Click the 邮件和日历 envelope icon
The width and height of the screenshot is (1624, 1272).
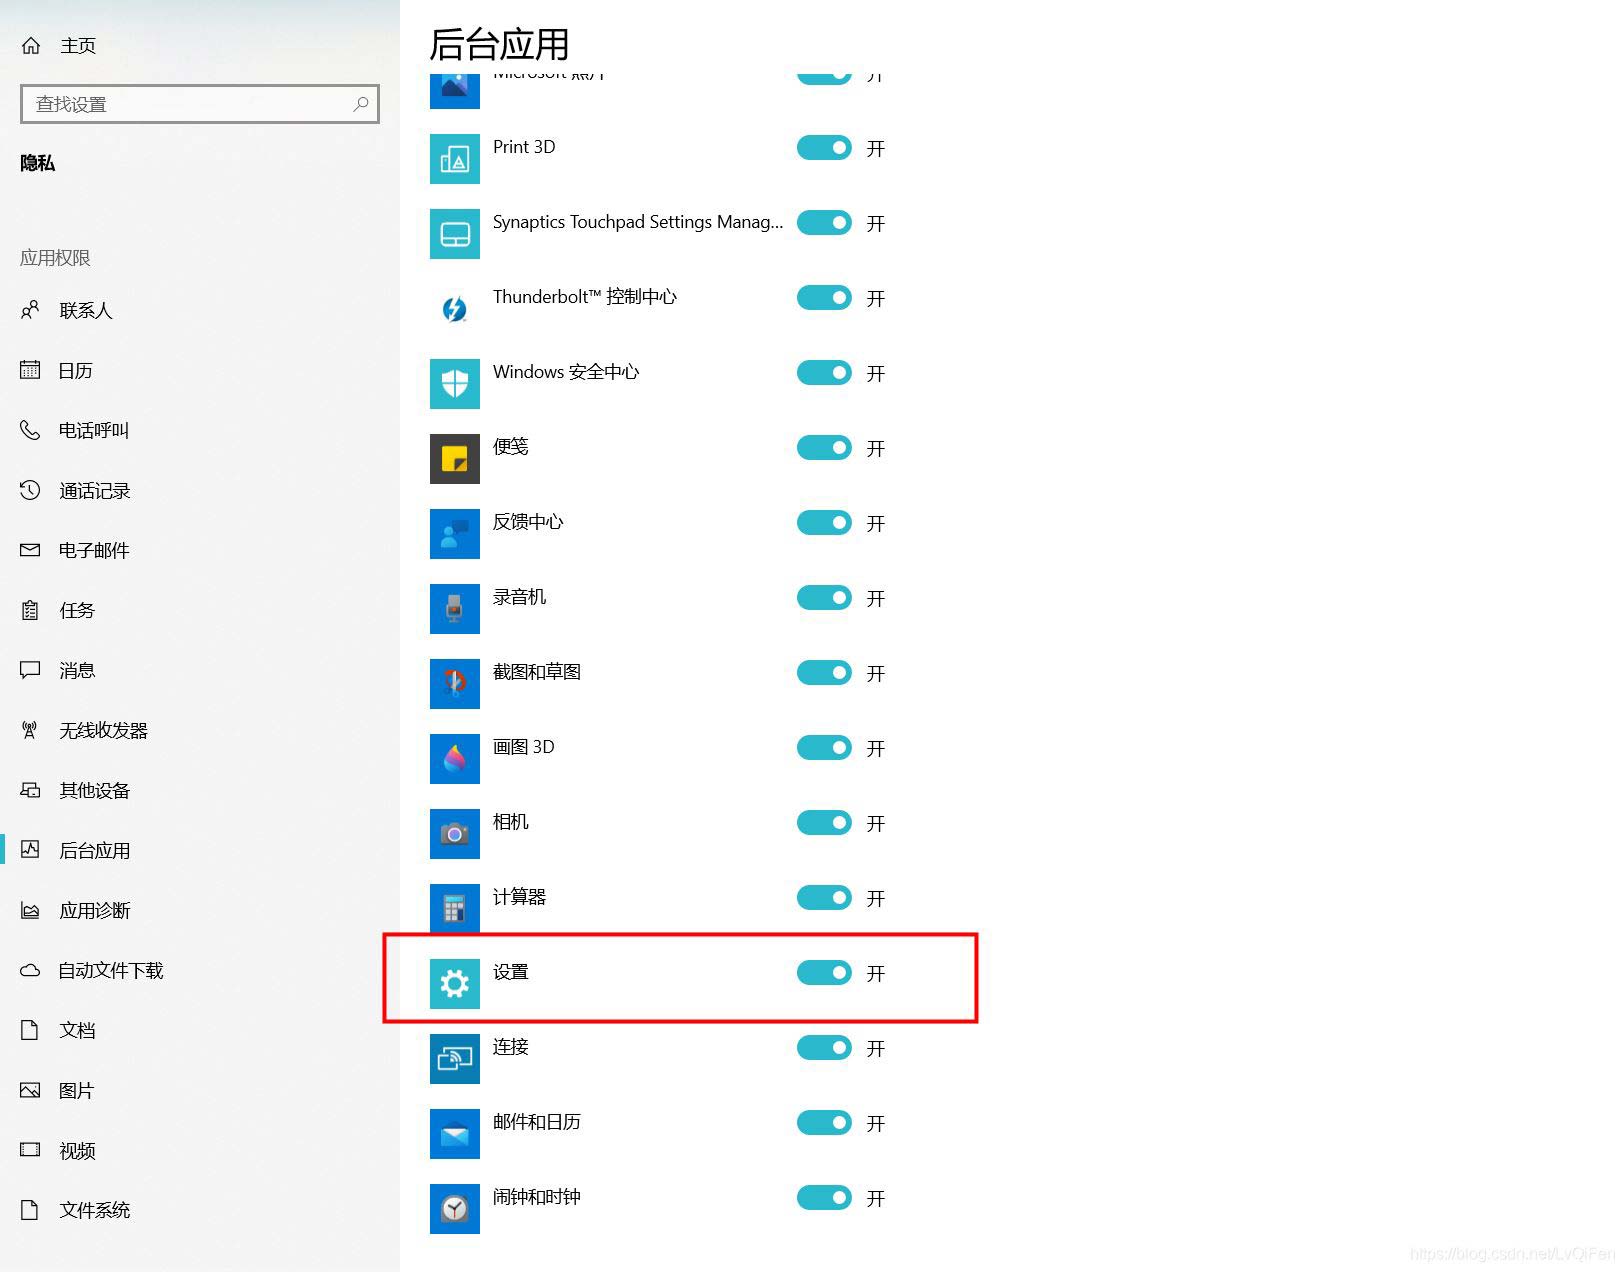pyautogui.click(x=455, y=1134)
